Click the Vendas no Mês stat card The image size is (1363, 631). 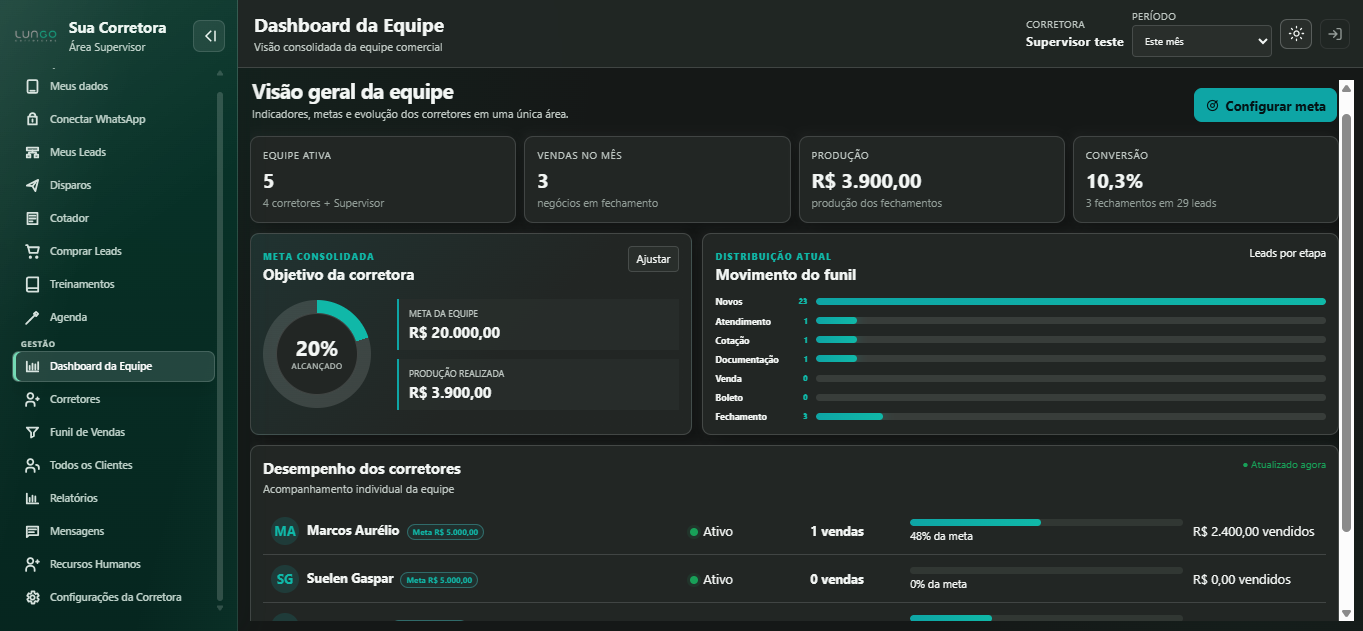coord(657,179)
